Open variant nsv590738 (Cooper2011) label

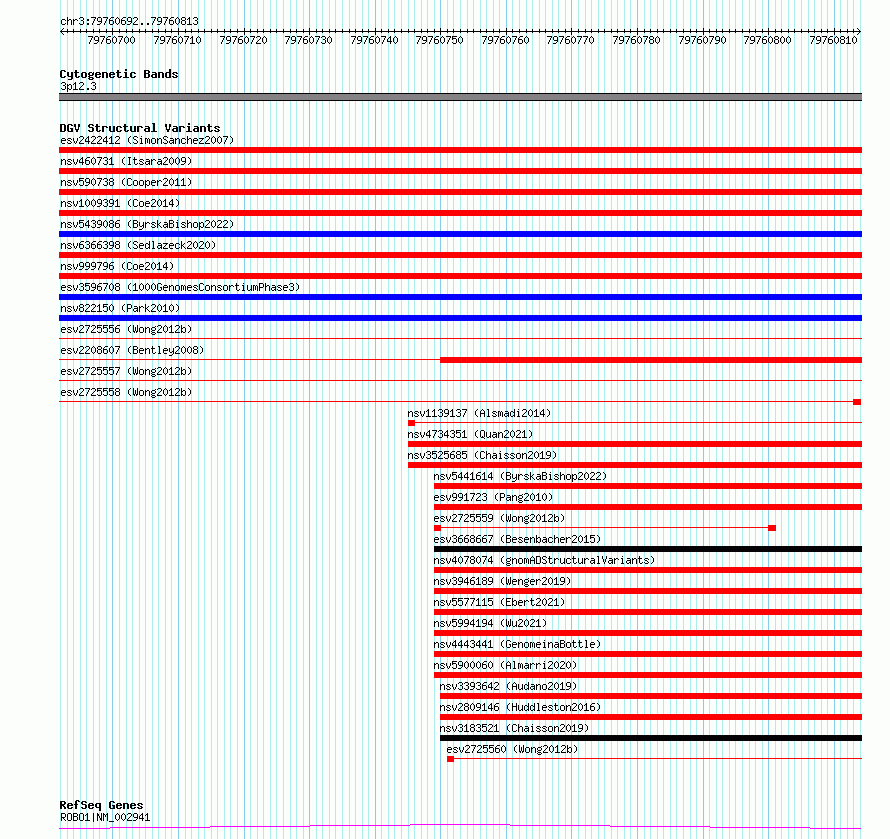(x=126, y=182)
